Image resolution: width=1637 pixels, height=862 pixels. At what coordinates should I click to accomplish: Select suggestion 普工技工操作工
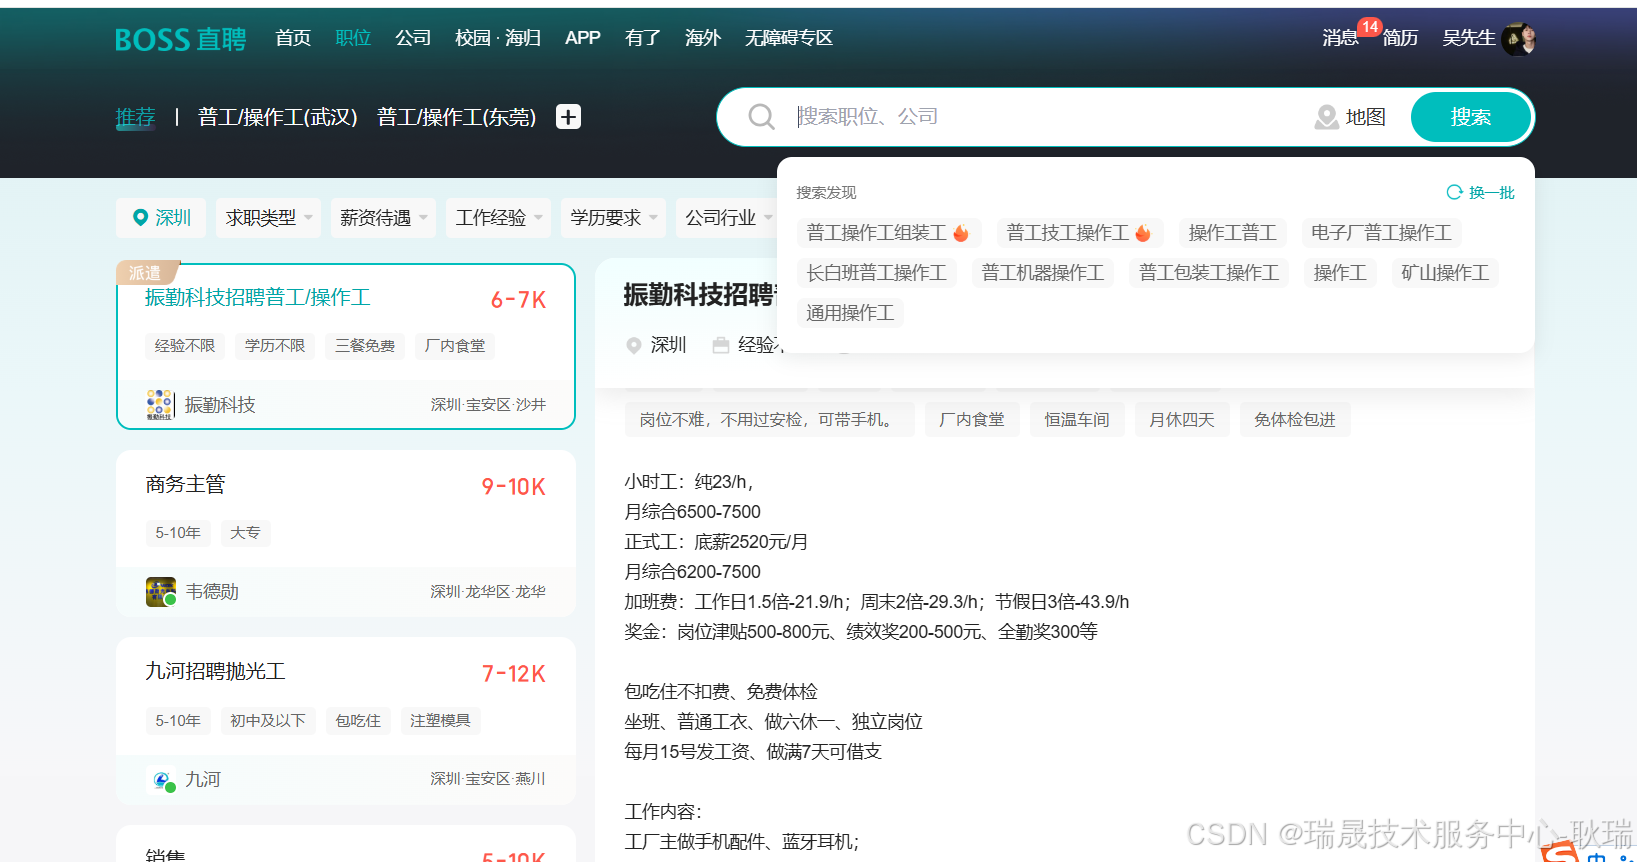[x=1079, y=233]
